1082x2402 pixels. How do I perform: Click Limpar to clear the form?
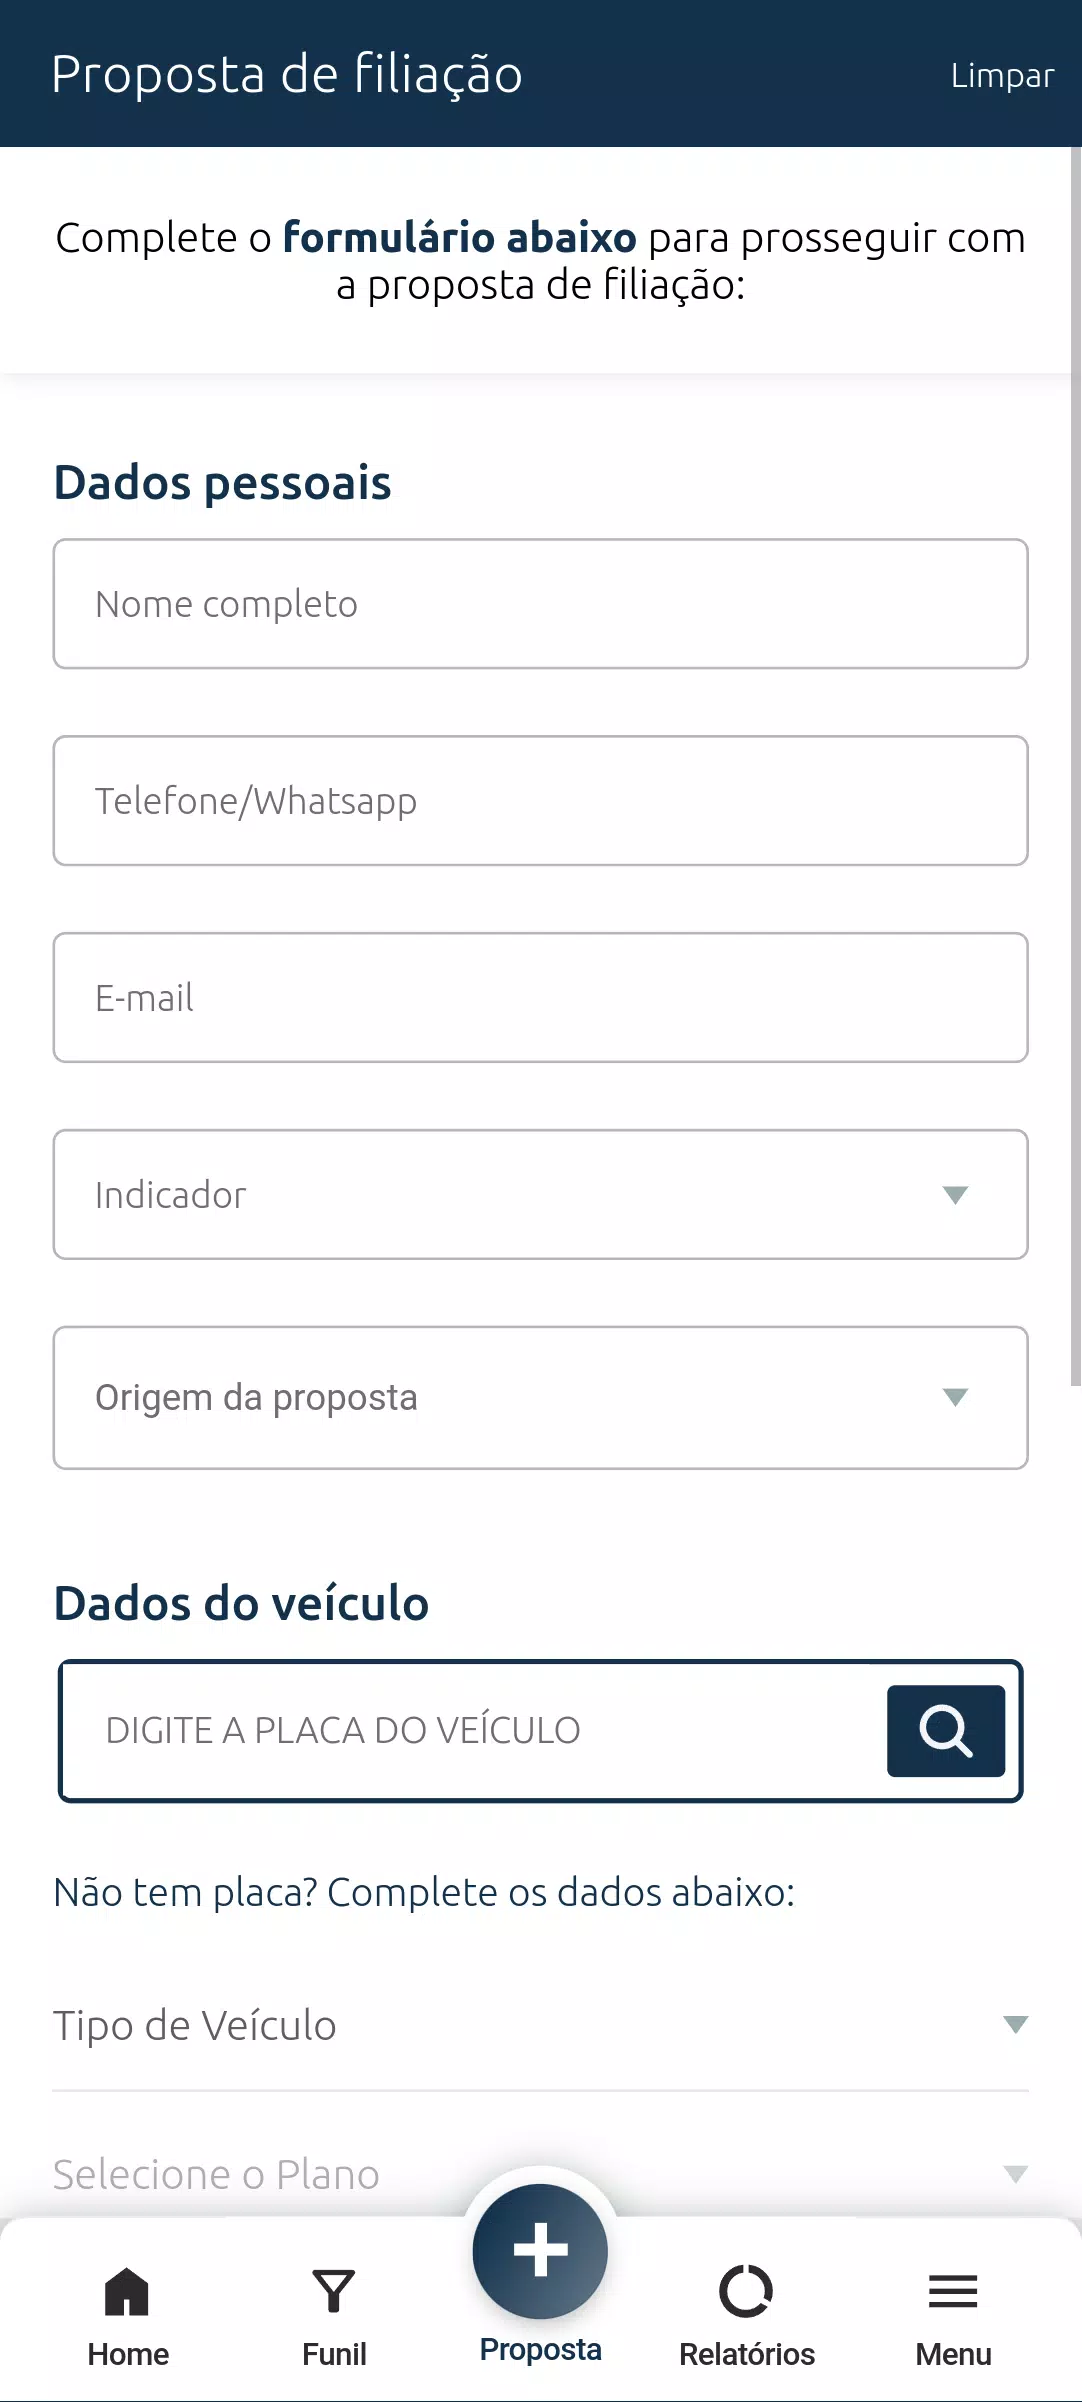click(1002, 76)
